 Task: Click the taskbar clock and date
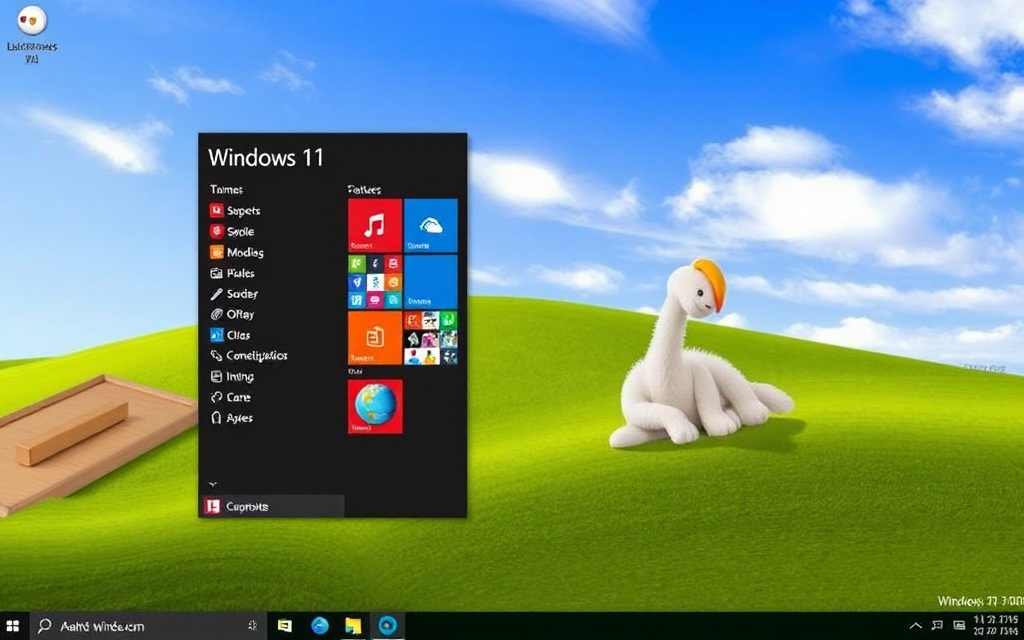[997, 626]
